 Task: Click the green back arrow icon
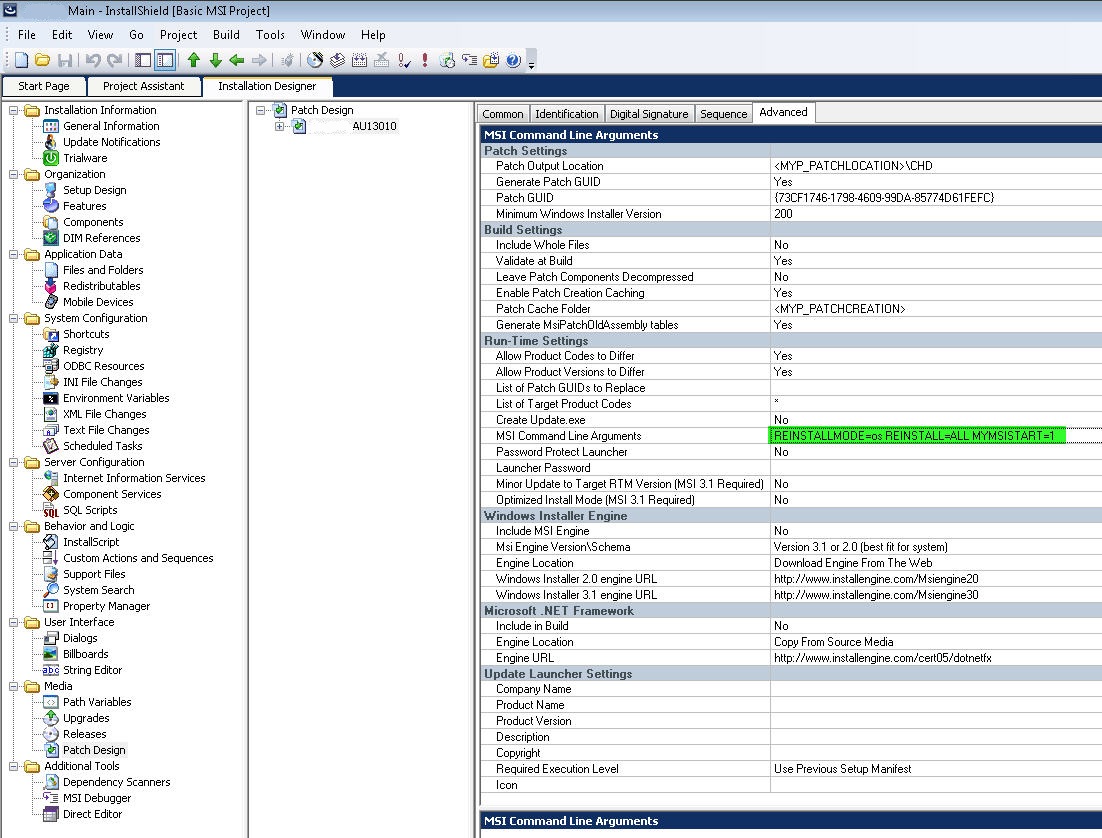tap(237, 61)
